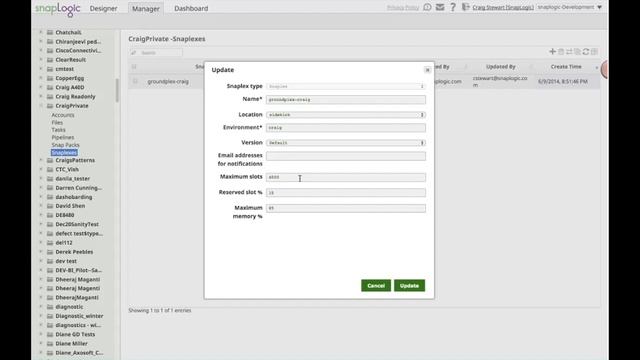
Task: Switch to the Designer tab
Action: (x=103, y=8)
